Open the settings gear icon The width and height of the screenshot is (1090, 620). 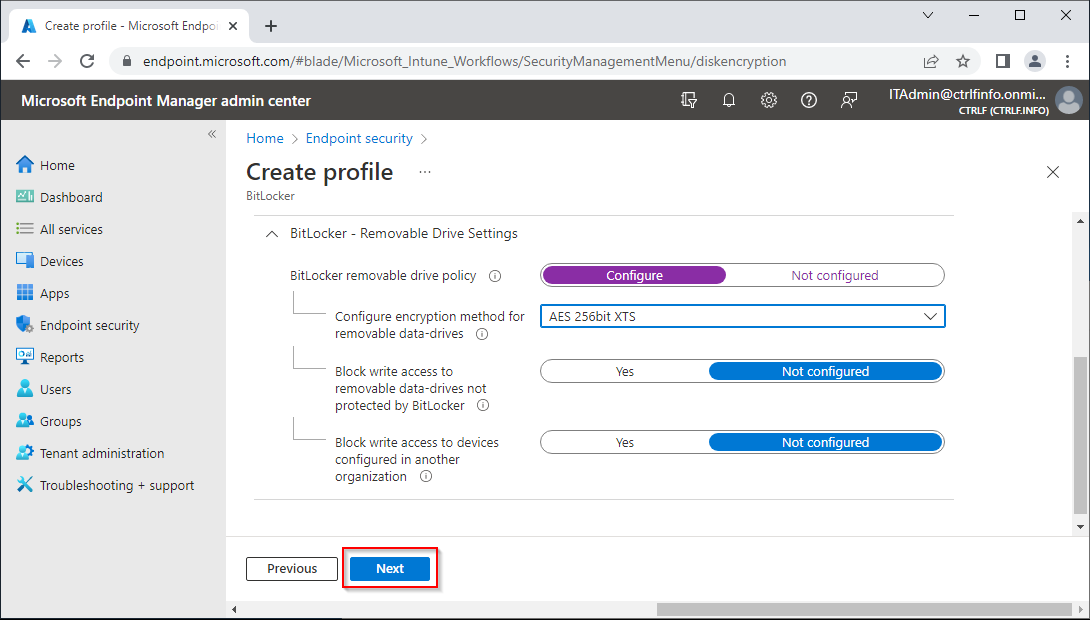point(769,100)
